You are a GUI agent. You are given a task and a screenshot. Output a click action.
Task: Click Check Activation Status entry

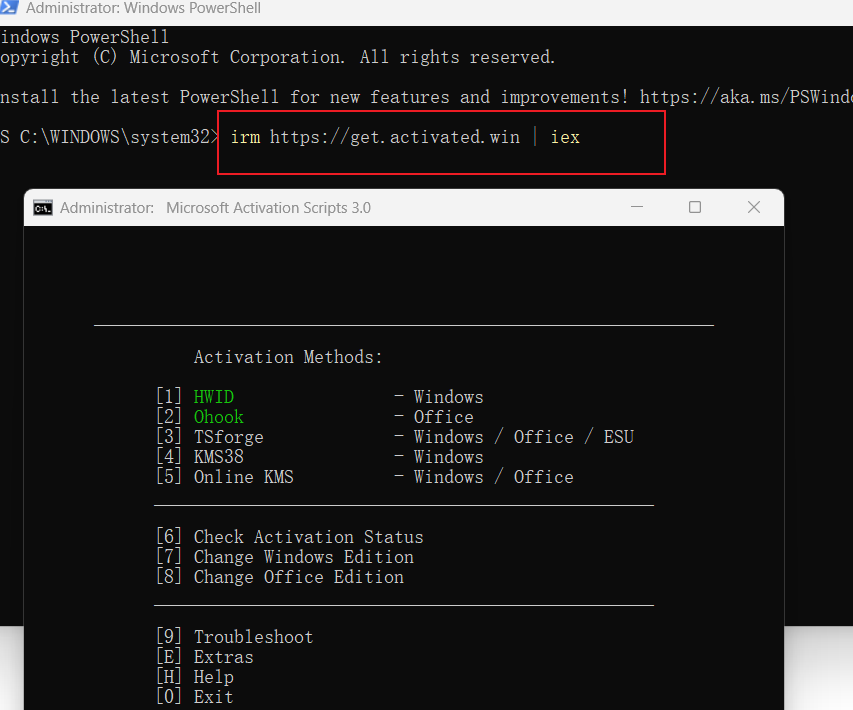289,537
